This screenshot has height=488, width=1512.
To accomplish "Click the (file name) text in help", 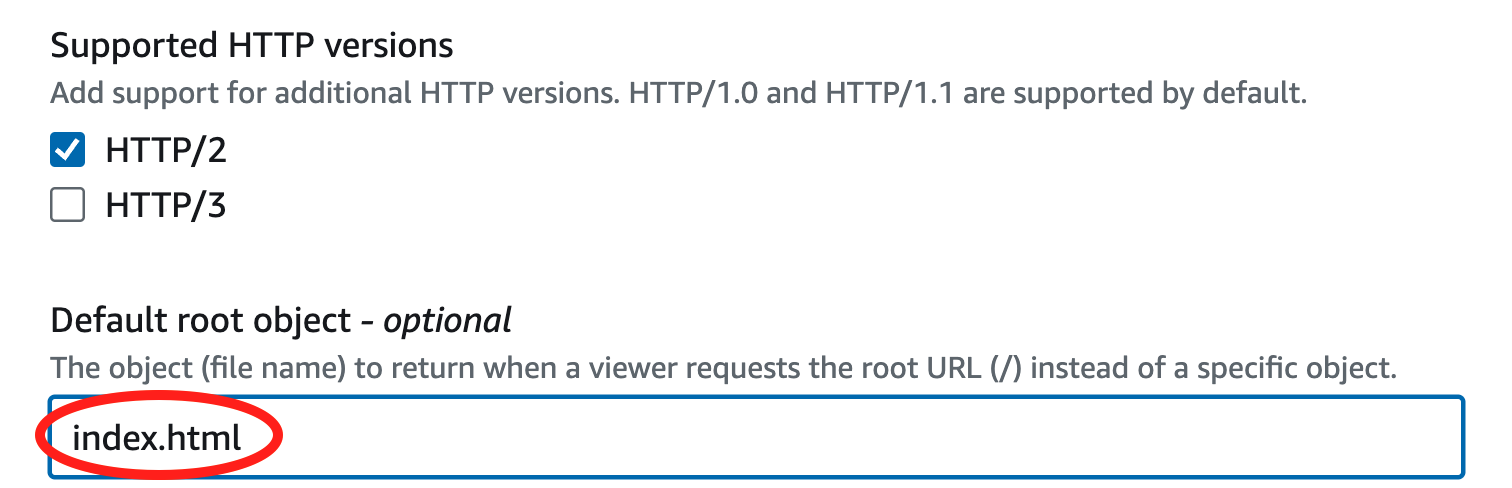I will 272,368.
